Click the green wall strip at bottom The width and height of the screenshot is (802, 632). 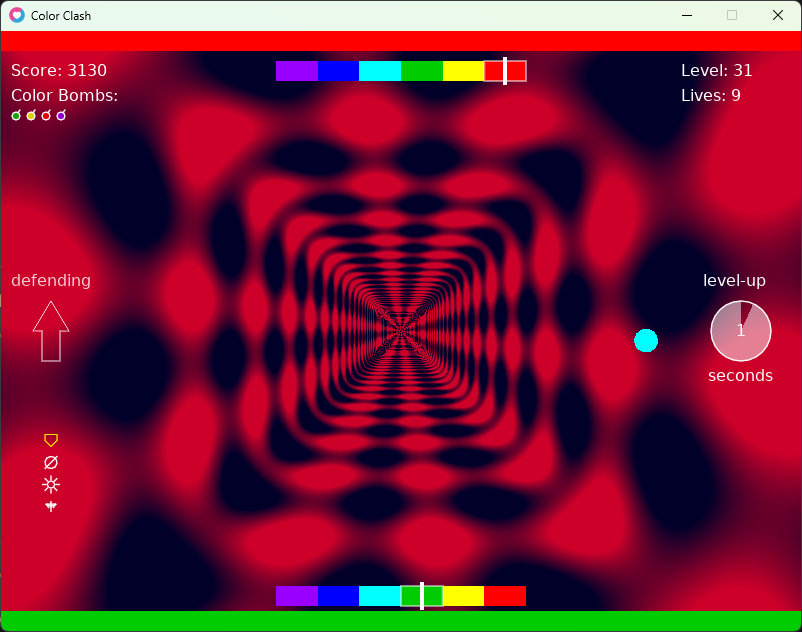coord(401,621)
